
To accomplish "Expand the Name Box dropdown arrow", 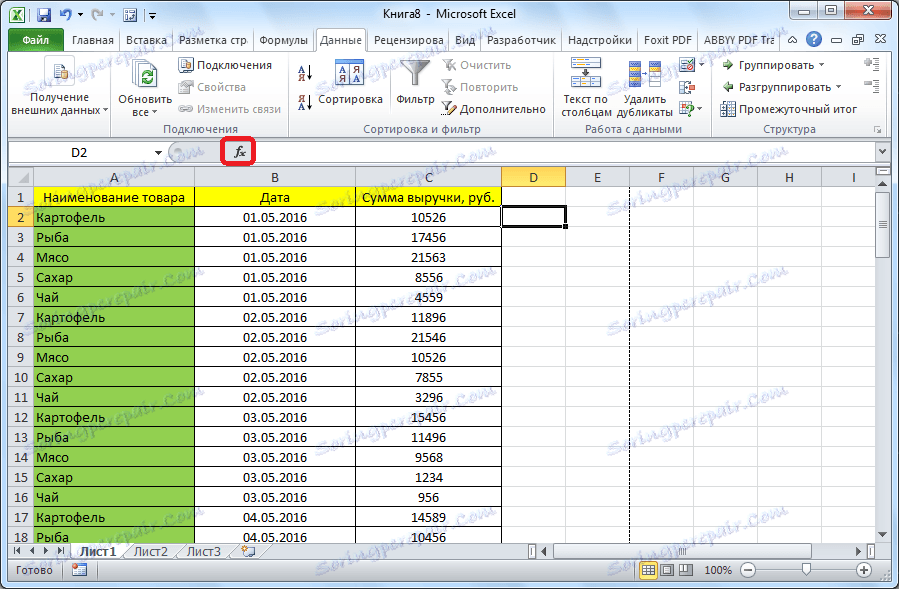I will point(158,153).
